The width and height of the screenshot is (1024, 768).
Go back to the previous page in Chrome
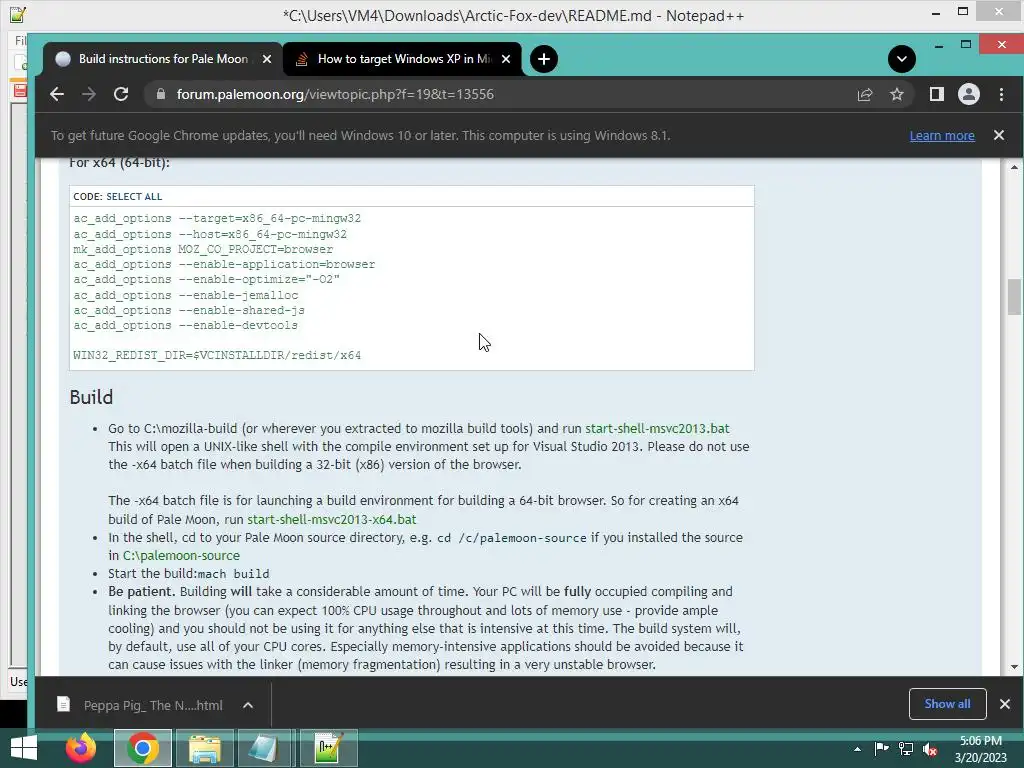57,94
